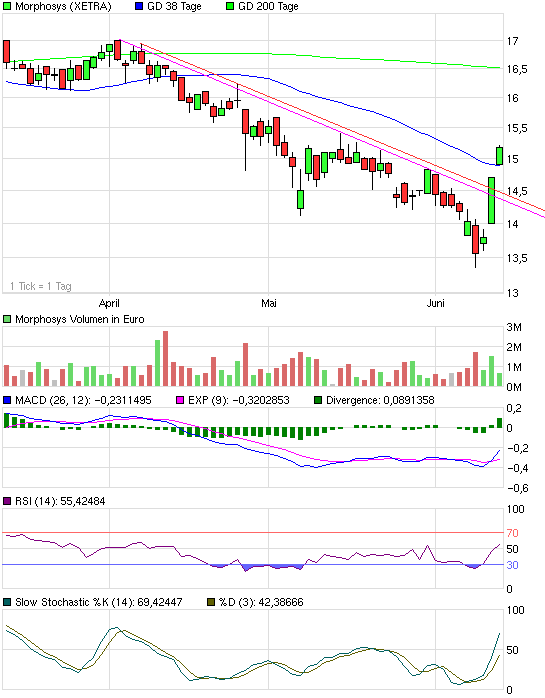Click the purple RSI (14) legend swatch
The image size is (545, 698).
pos(7,501)
